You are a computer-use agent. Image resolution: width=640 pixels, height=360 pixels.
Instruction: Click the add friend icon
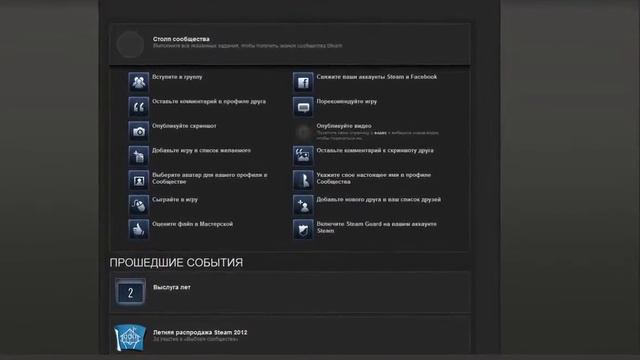point(303,204)
